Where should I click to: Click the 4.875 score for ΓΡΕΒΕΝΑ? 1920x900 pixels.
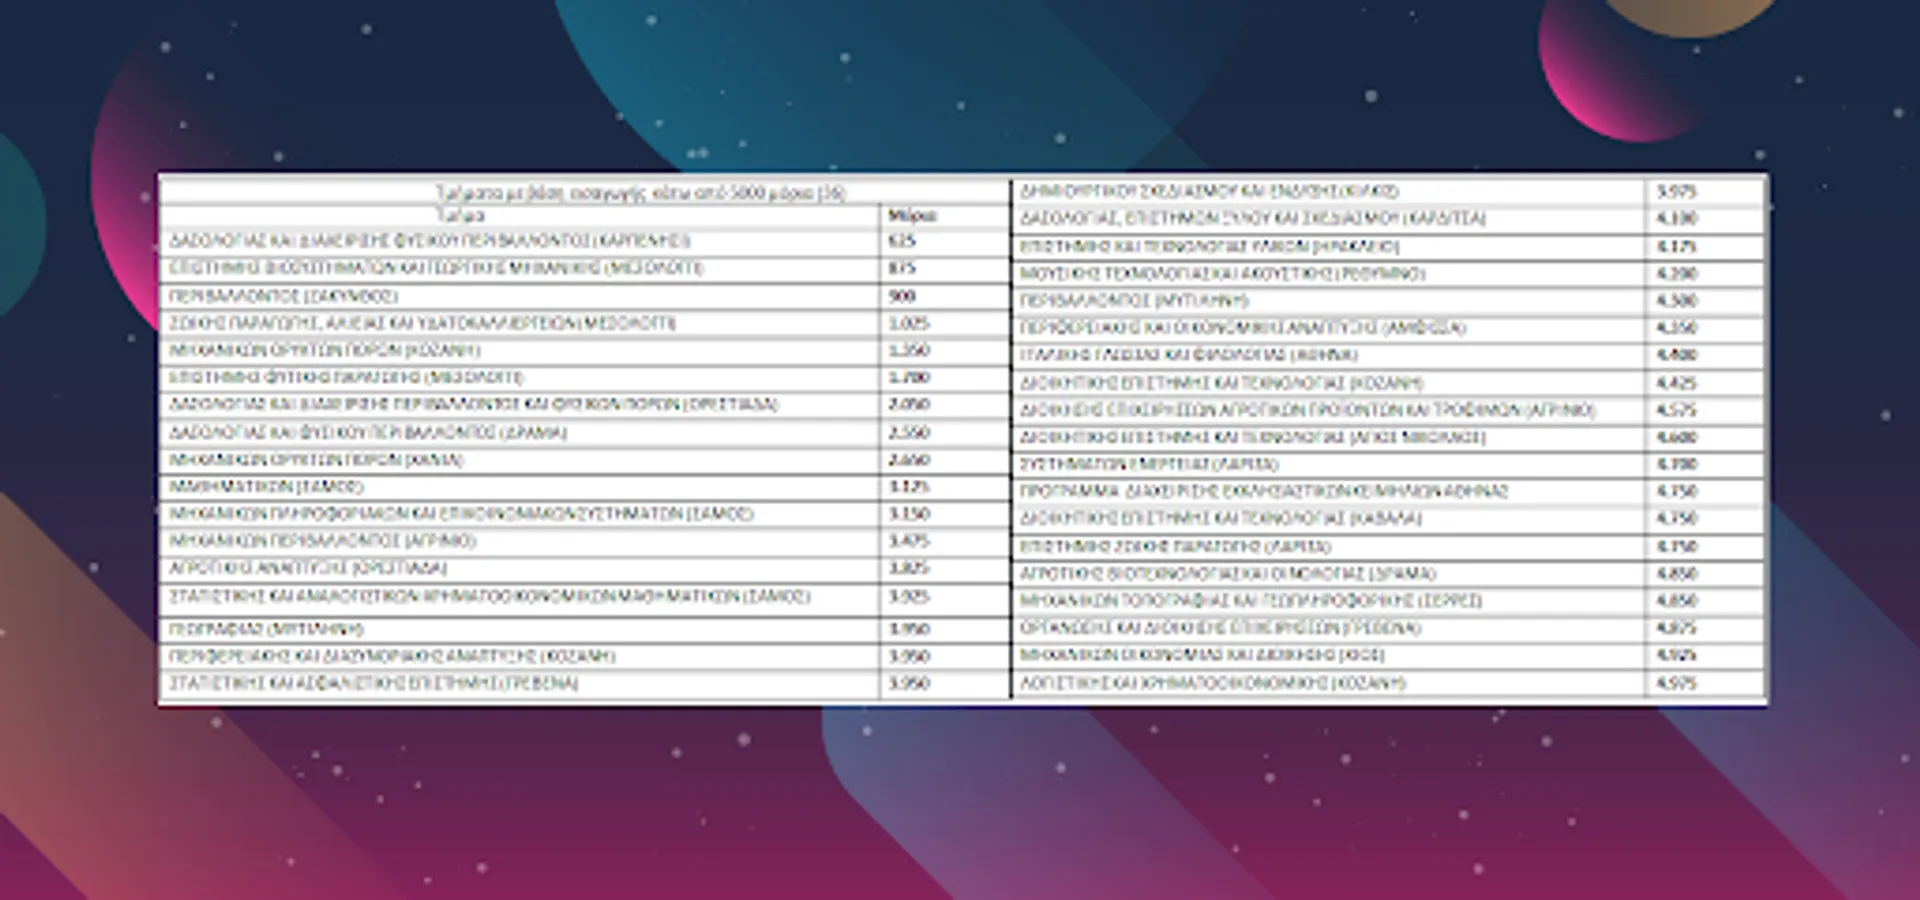(x=1677, y=628)
